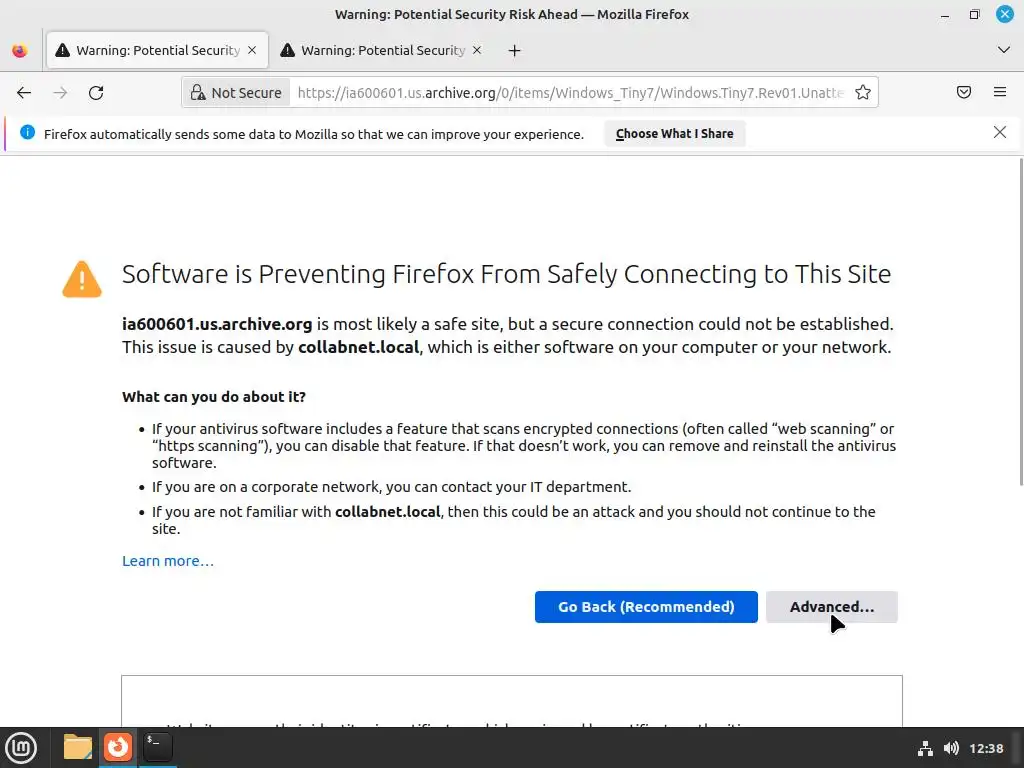This screenshot has width=1024, height=768.
Task: Open the Save to Pocket icon
Action: [964, 93]
